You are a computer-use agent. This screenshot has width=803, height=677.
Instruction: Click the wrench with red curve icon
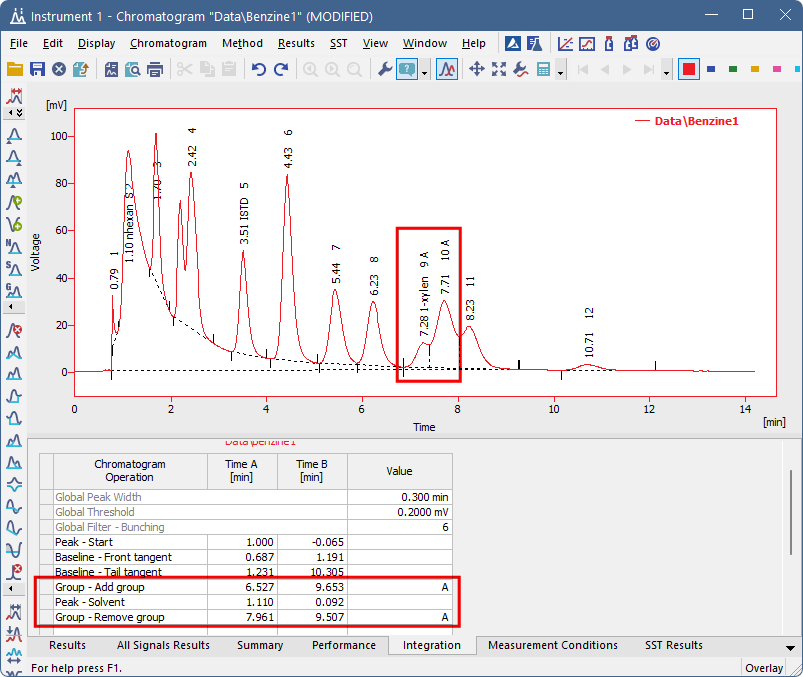tap(521, 69)
